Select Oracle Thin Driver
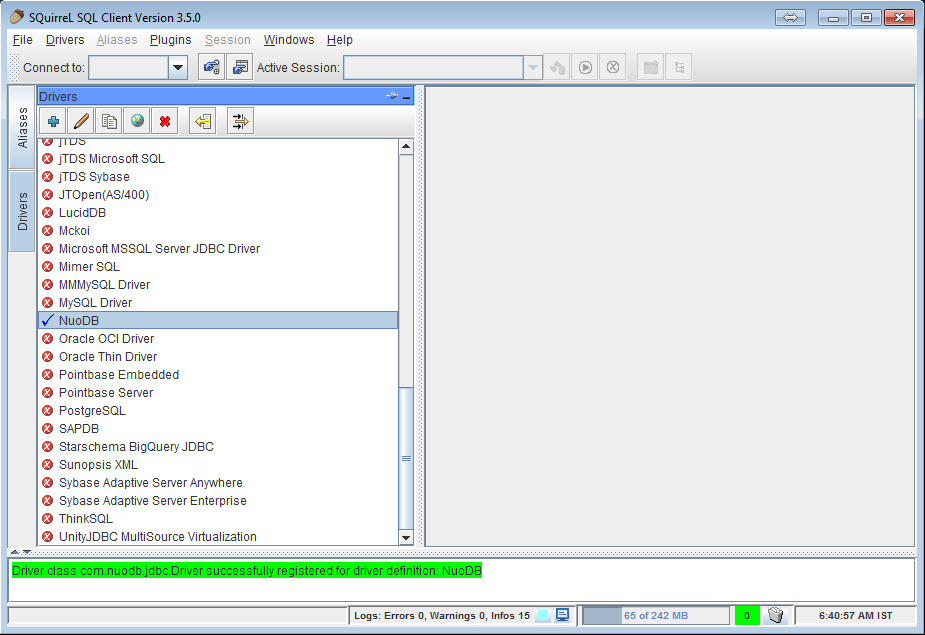Image resolution: width=925 pixels, height=635 pixels. click(218, 356)
